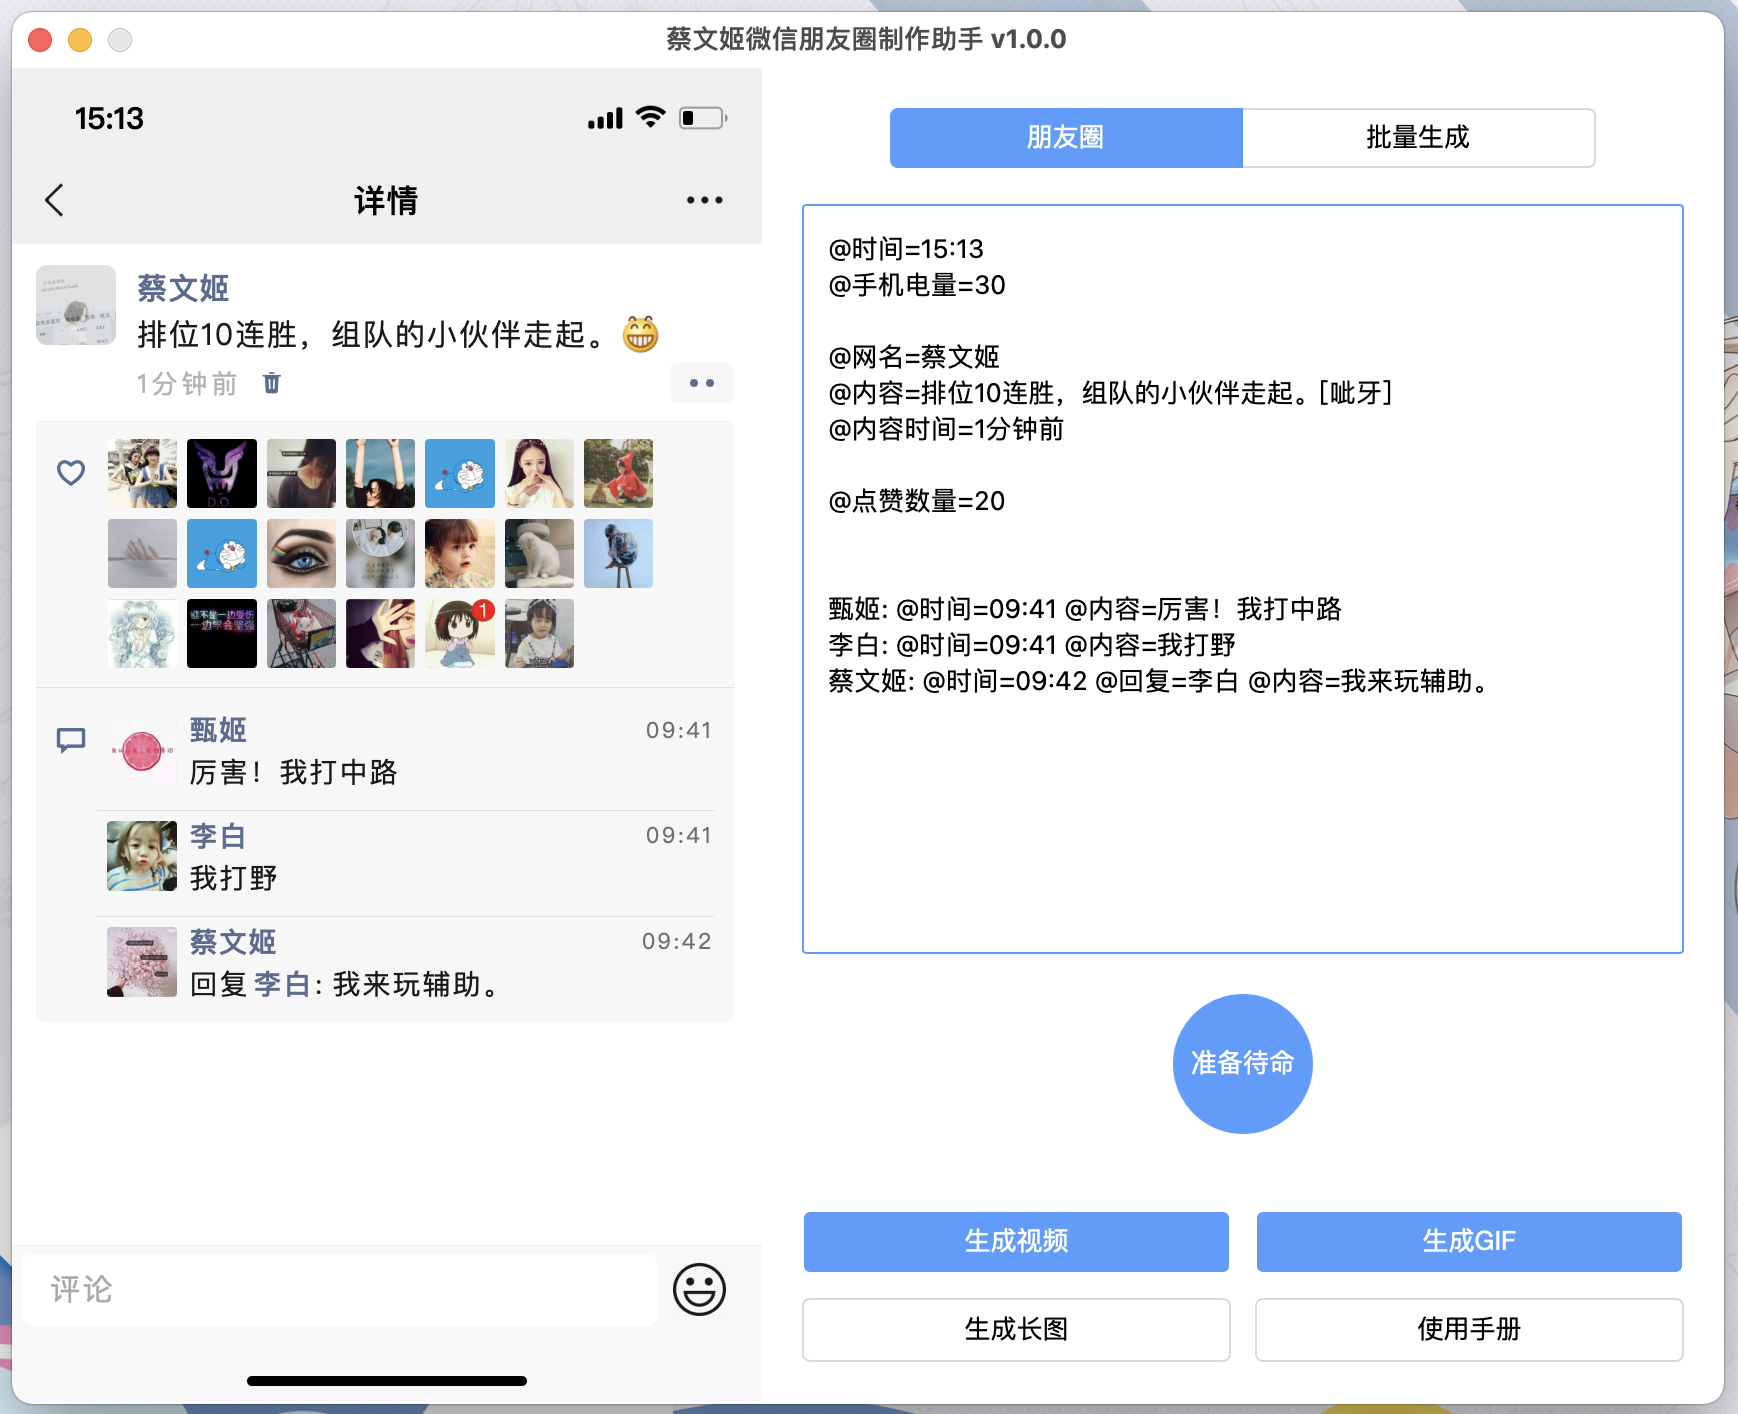
Task: Open commenter name 李白 in second comment
Action: pyautogui.click(x=218, y=836)
